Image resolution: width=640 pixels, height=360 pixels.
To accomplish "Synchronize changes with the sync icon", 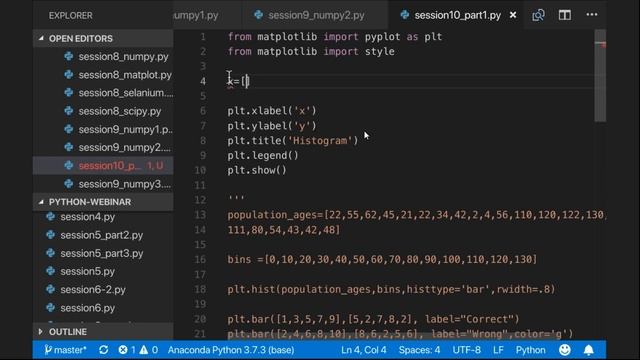I will (x=103, y=350).
